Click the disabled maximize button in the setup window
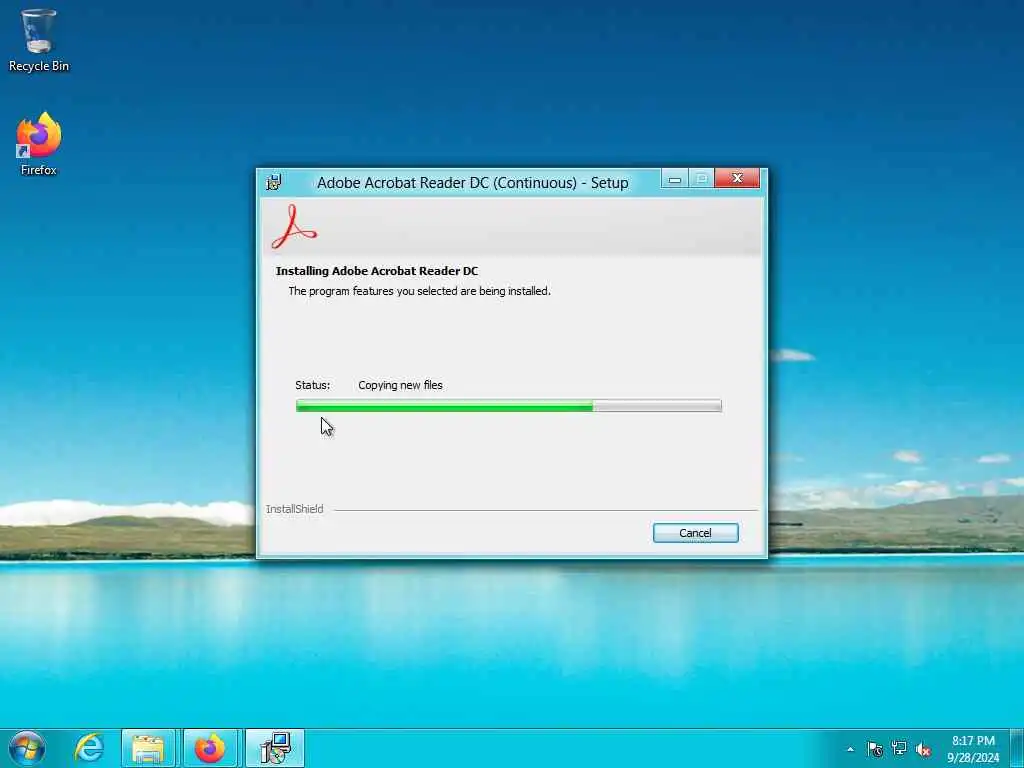The width and height of the screenshot is (1024, 768). [701, 178]
